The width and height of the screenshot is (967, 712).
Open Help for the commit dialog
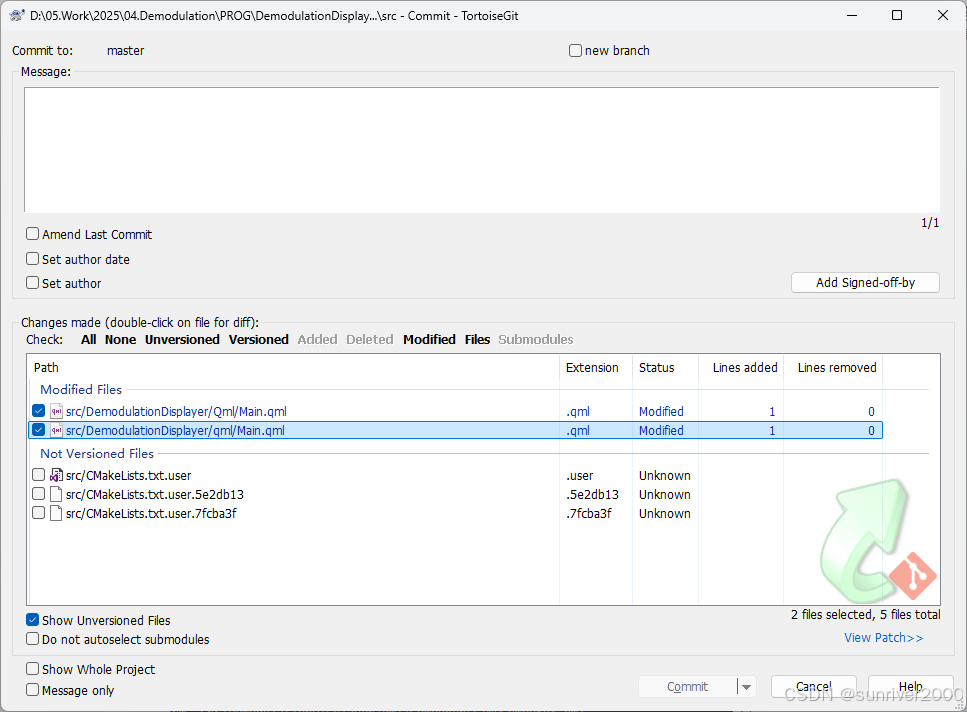point(910,687)
